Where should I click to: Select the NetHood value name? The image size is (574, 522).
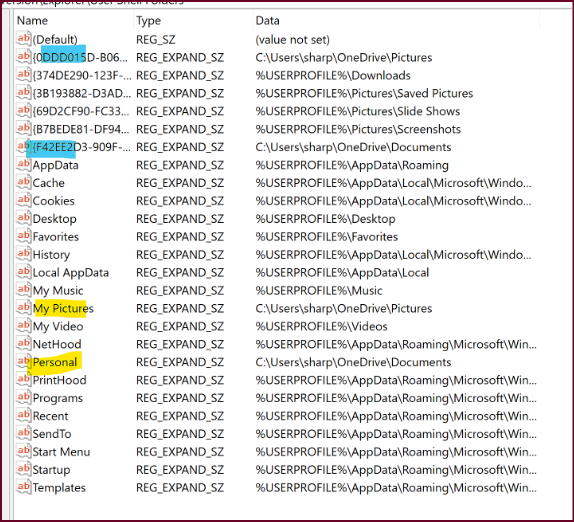point(57,344)
